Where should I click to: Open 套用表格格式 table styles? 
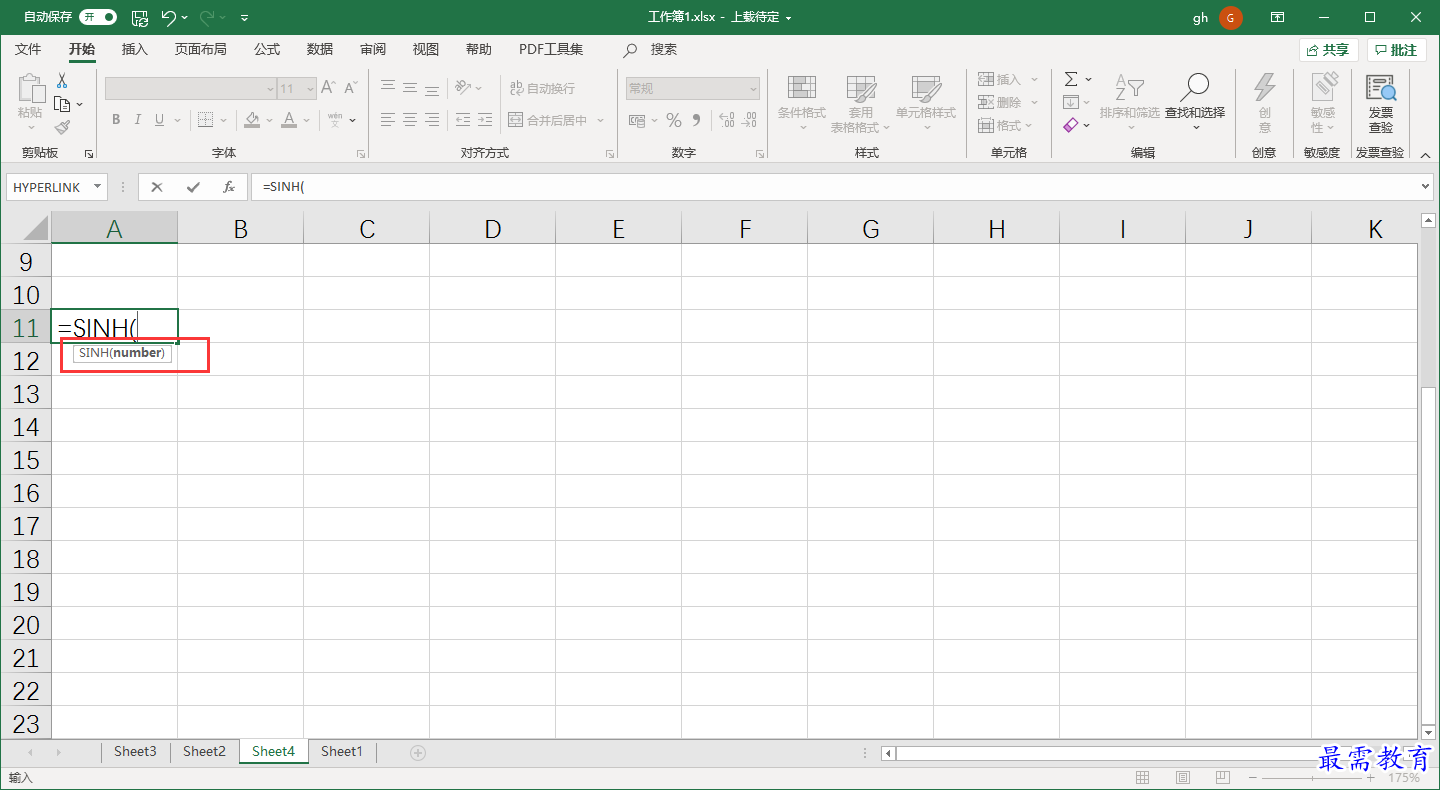pyautogui.click(x=860, y=104)
